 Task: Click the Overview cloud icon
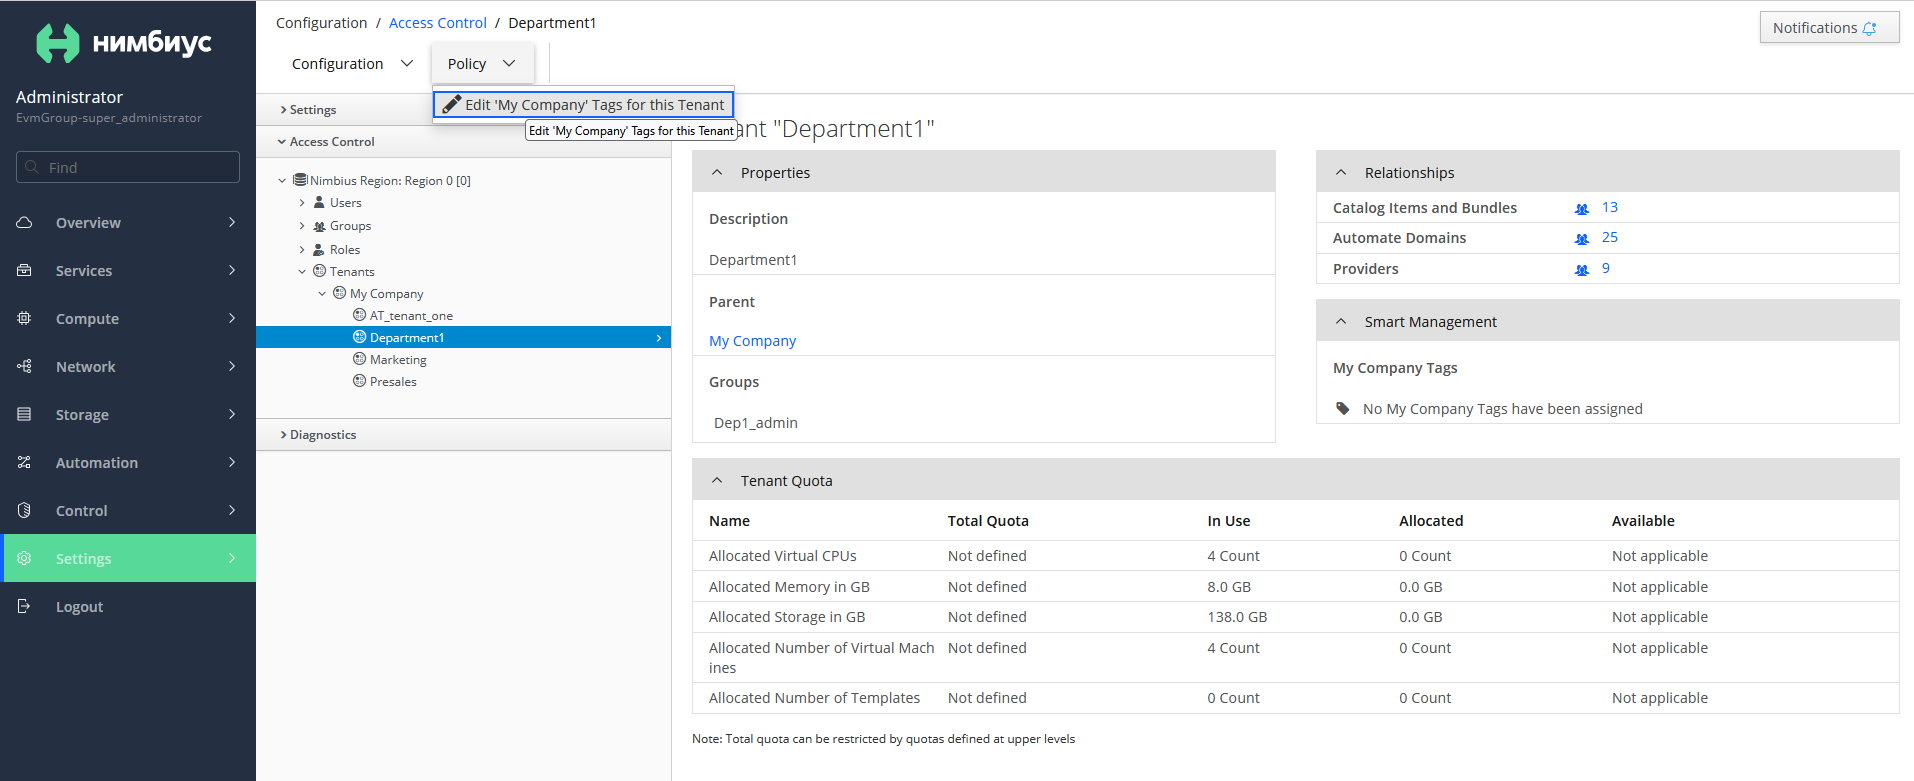click(25, 222)
